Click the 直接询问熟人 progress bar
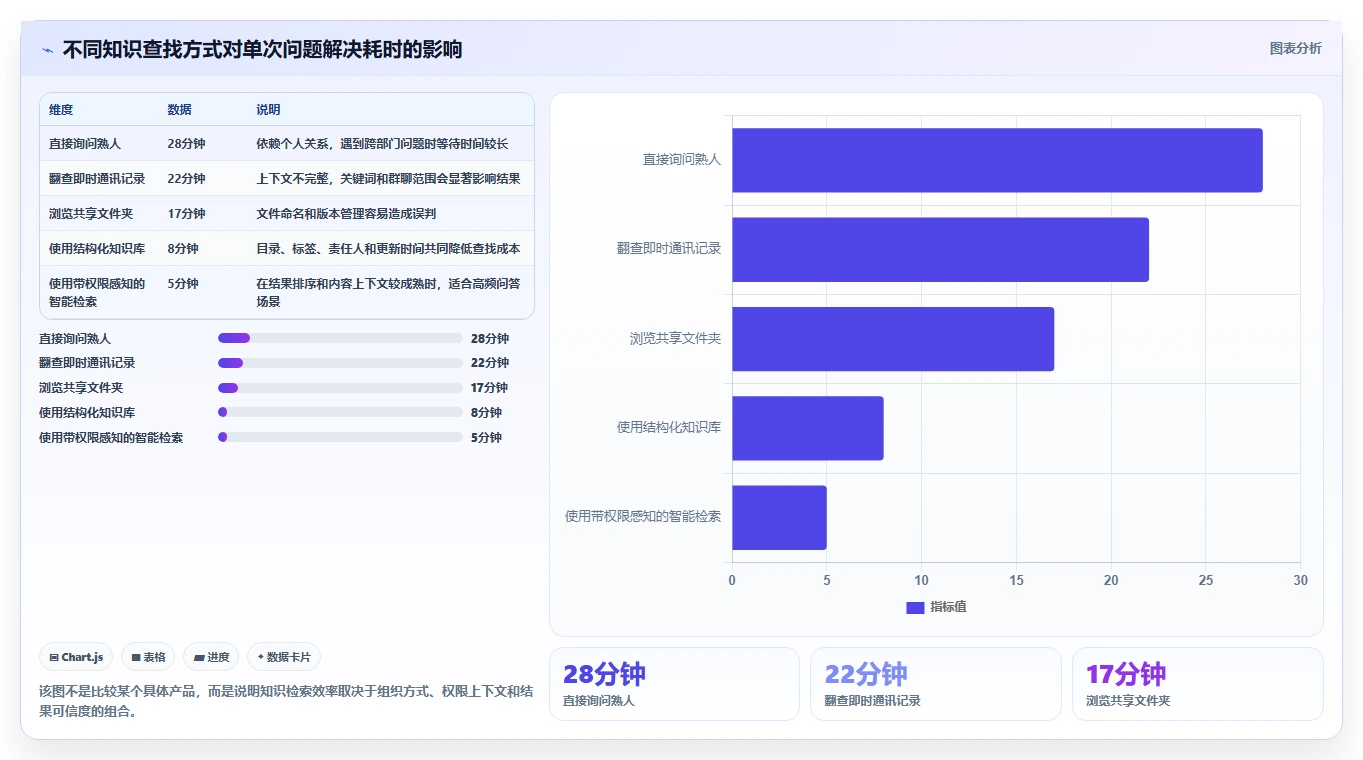The height and width of the screenshot is (760, 1363). (x=340, y=338)
